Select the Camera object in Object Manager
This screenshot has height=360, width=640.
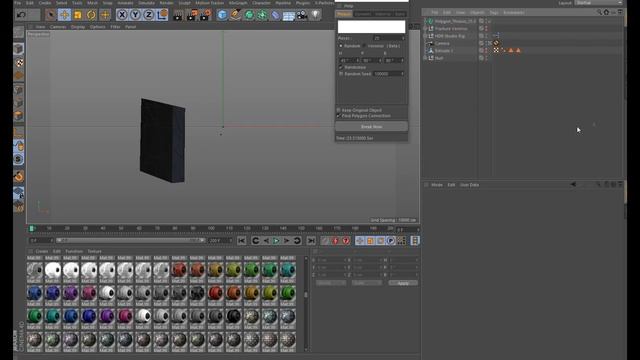click(442, 43)
